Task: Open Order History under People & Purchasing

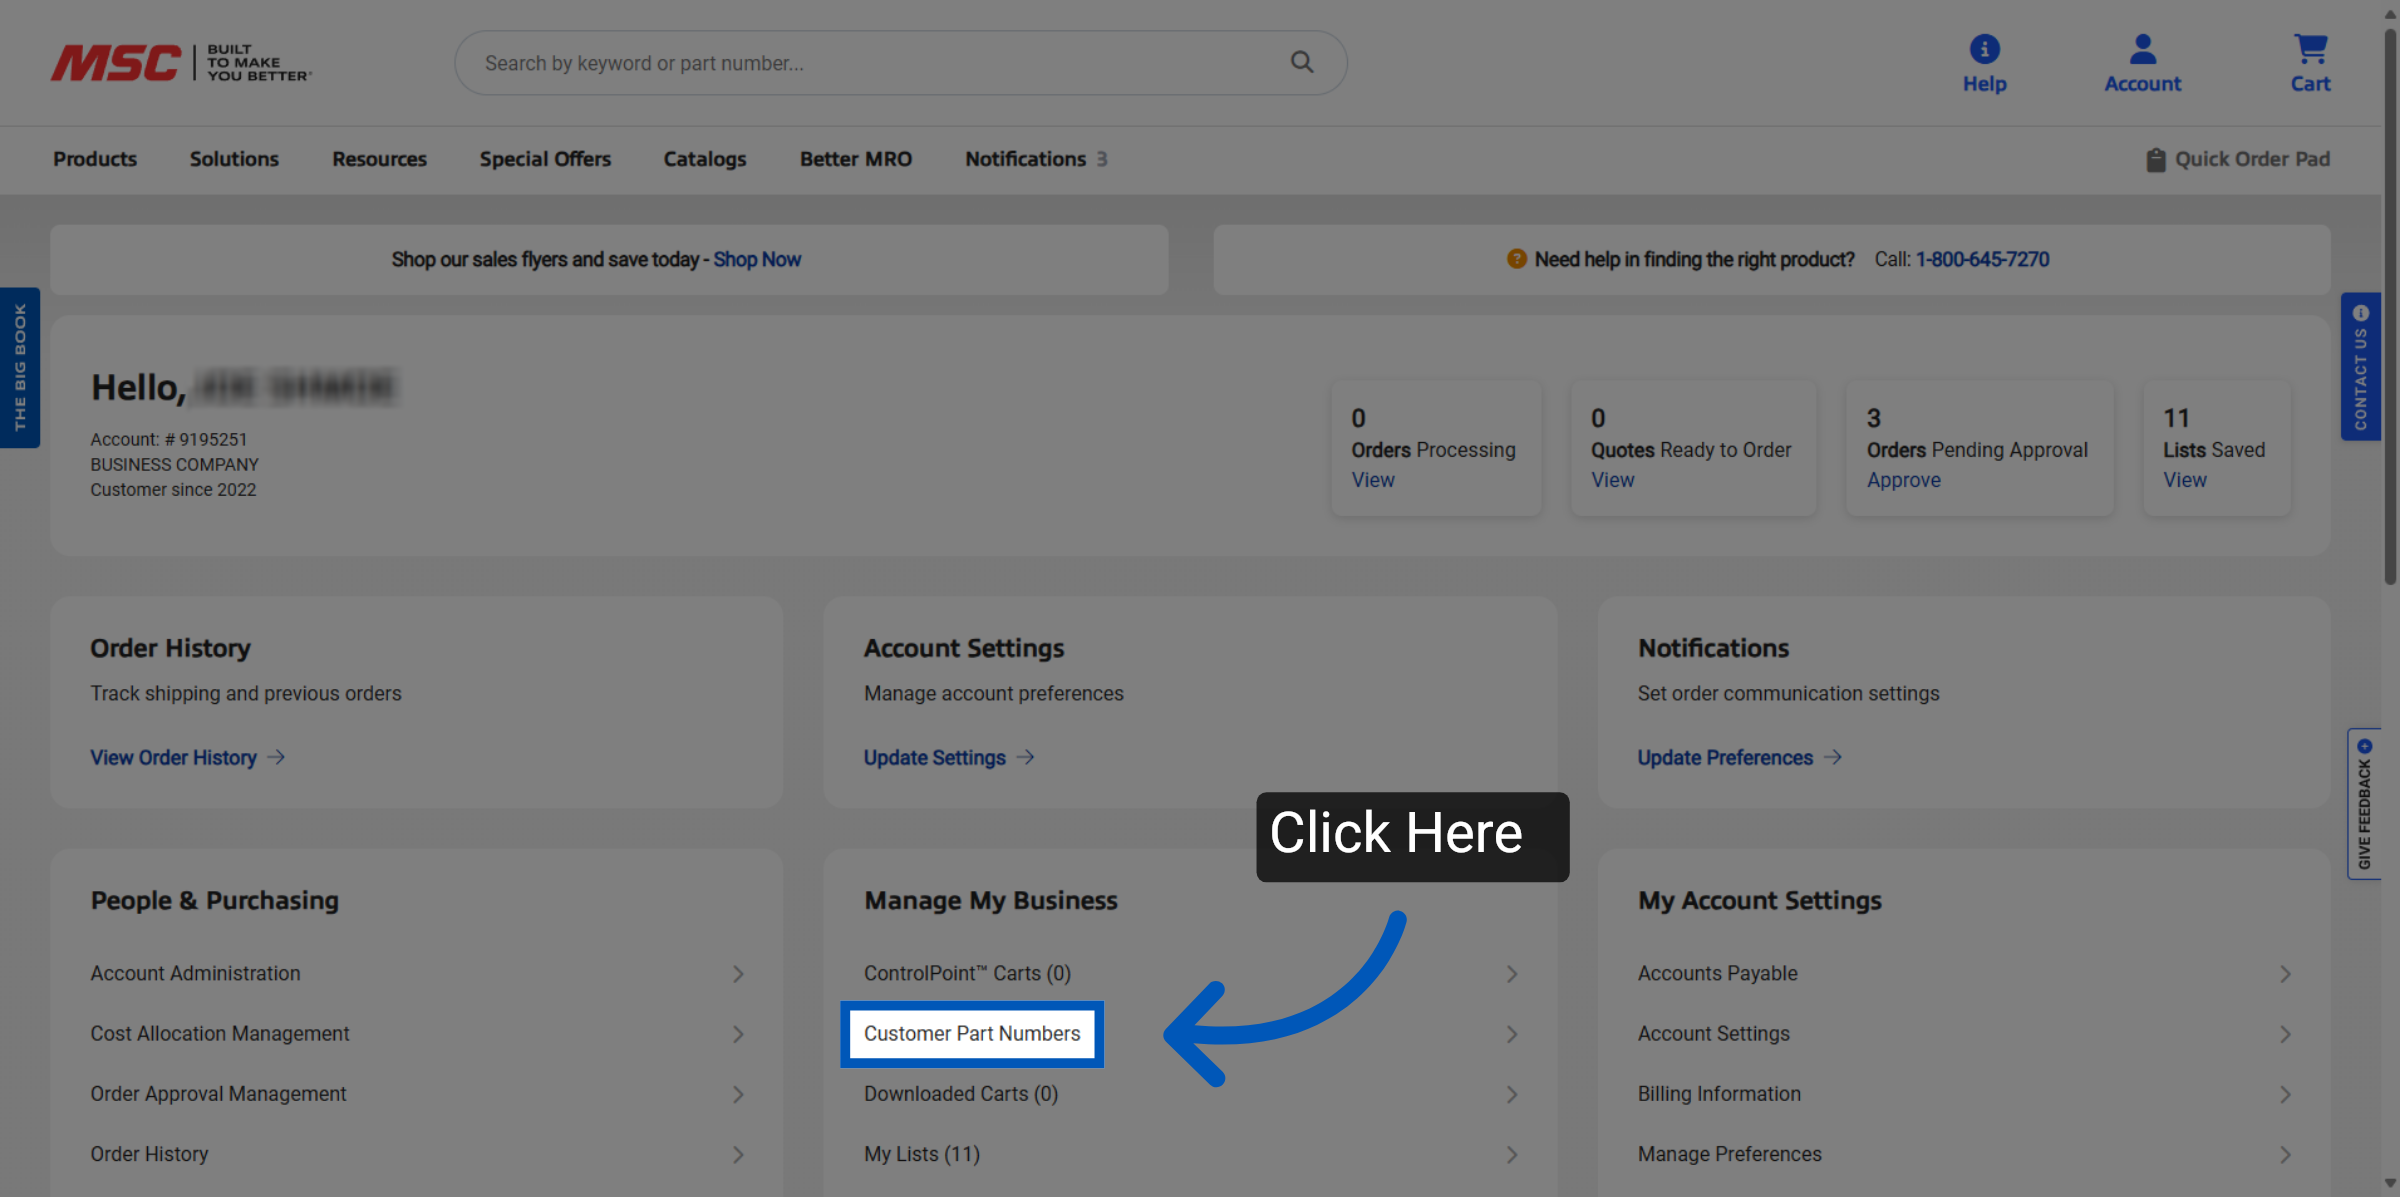Action: (x=149, y=1154)
